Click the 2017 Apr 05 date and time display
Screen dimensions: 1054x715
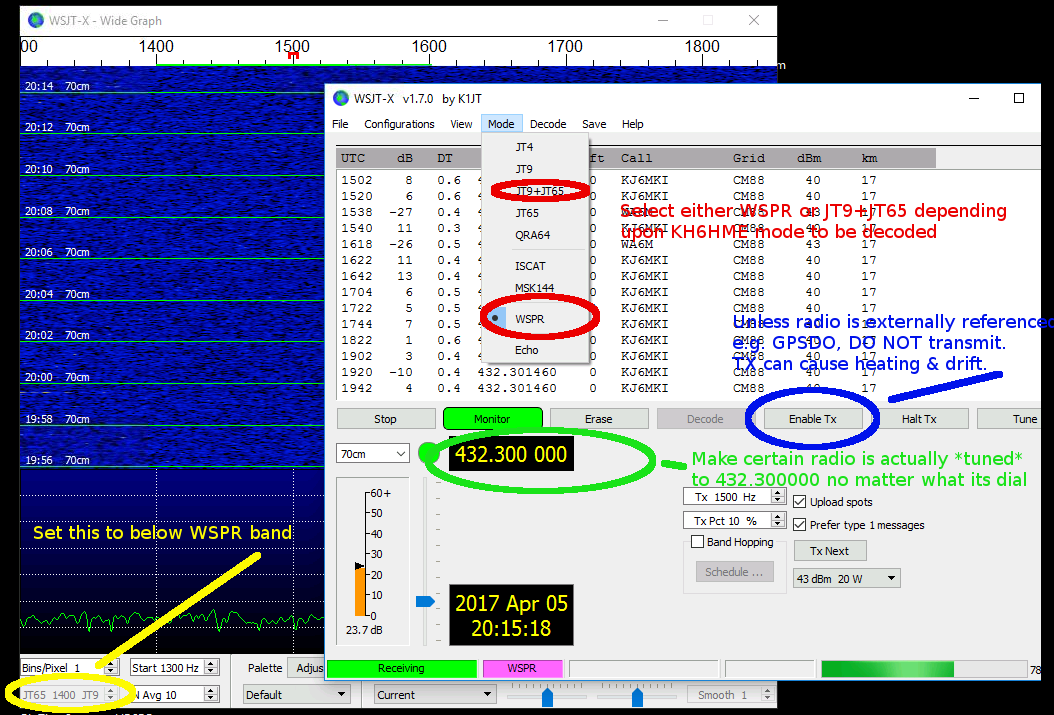(x=511, y=615)
